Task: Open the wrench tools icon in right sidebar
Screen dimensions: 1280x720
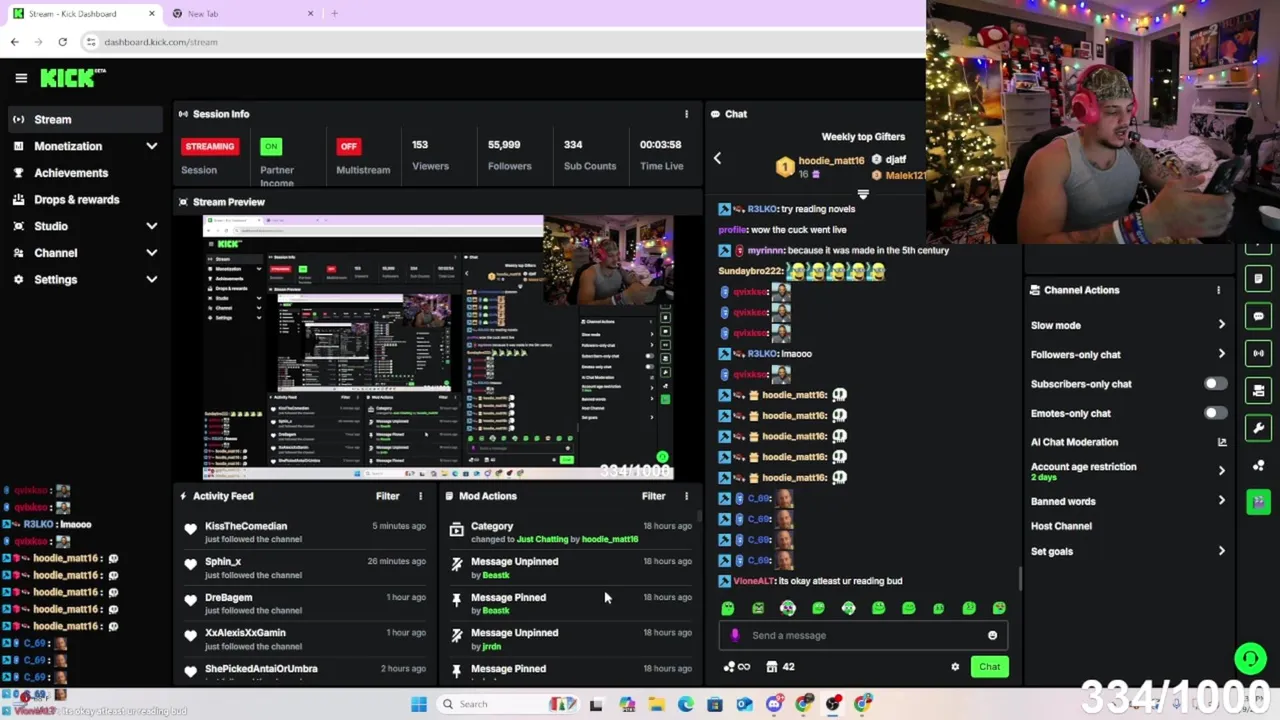Action: click(x=1259, y=428)
